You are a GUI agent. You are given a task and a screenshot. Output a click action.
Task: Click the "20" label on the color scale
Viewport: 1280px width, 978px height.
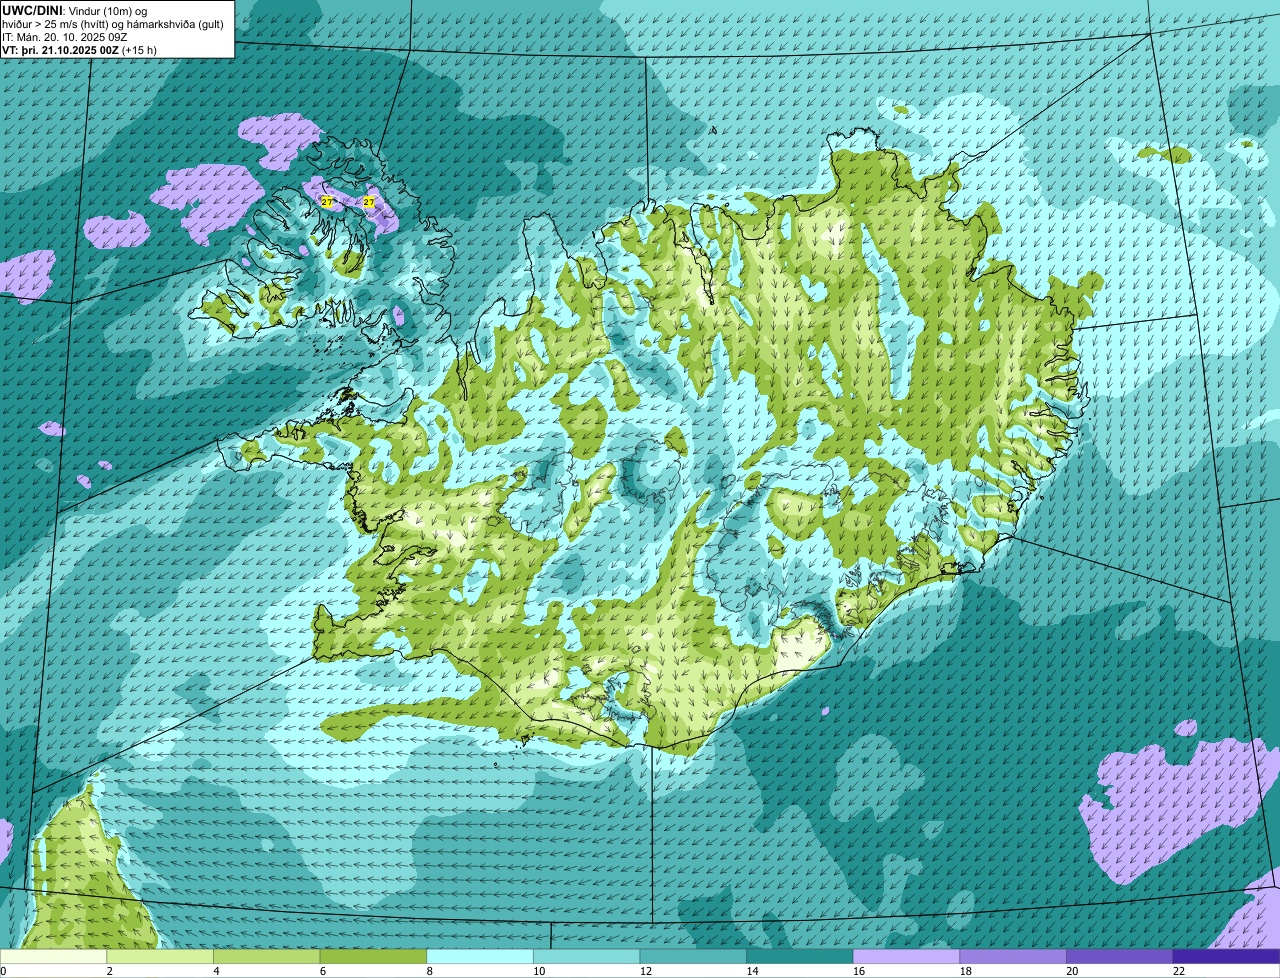1072,971
